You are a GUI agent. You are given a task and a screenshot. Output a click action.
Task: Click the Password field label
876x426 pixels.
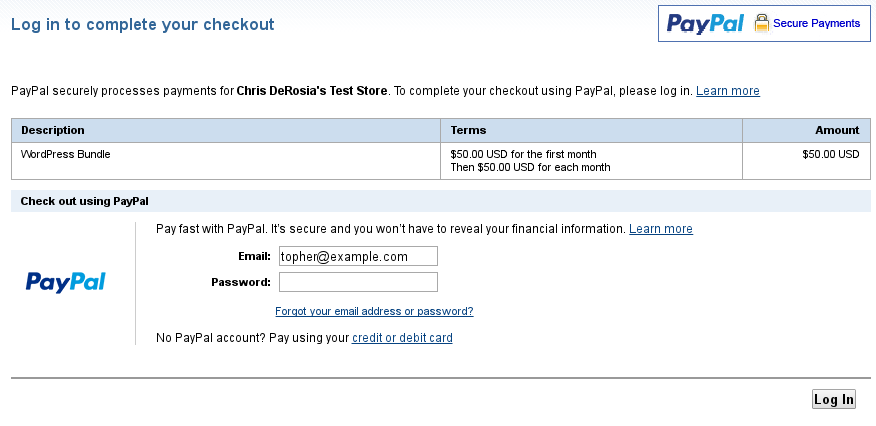(241, 282)
